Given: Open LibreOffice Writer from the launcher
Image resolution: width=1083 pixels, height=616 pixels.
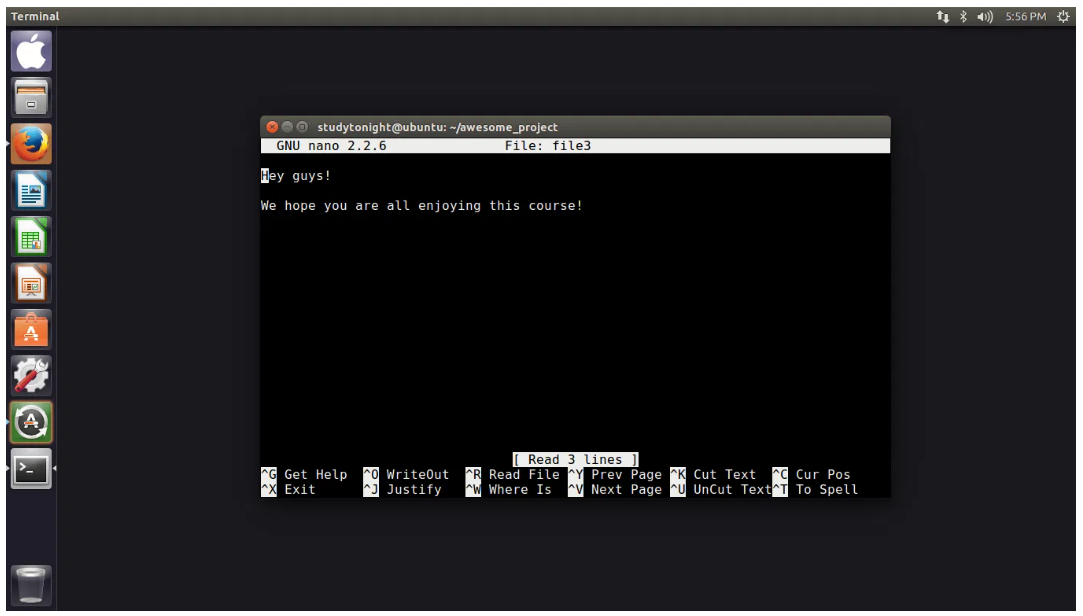Looking at the screenshot, I should [30, 191].
